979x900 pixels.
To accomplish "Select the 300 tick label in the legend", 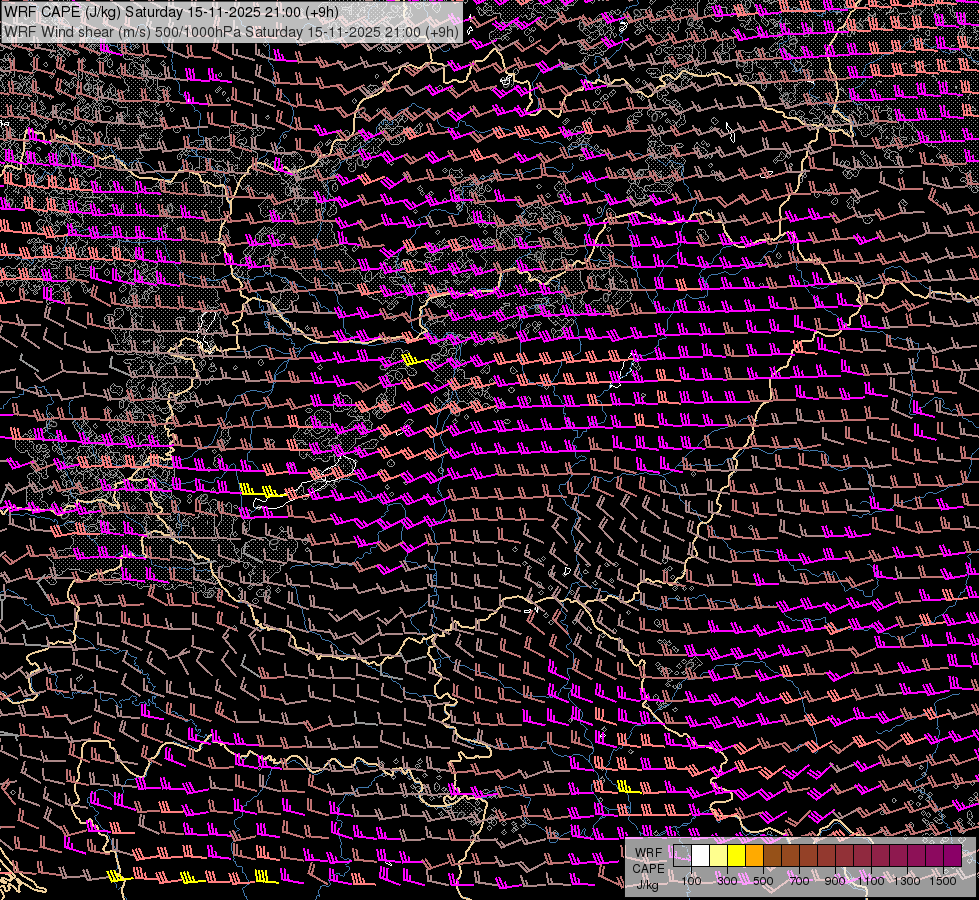I will coord(727,881).
